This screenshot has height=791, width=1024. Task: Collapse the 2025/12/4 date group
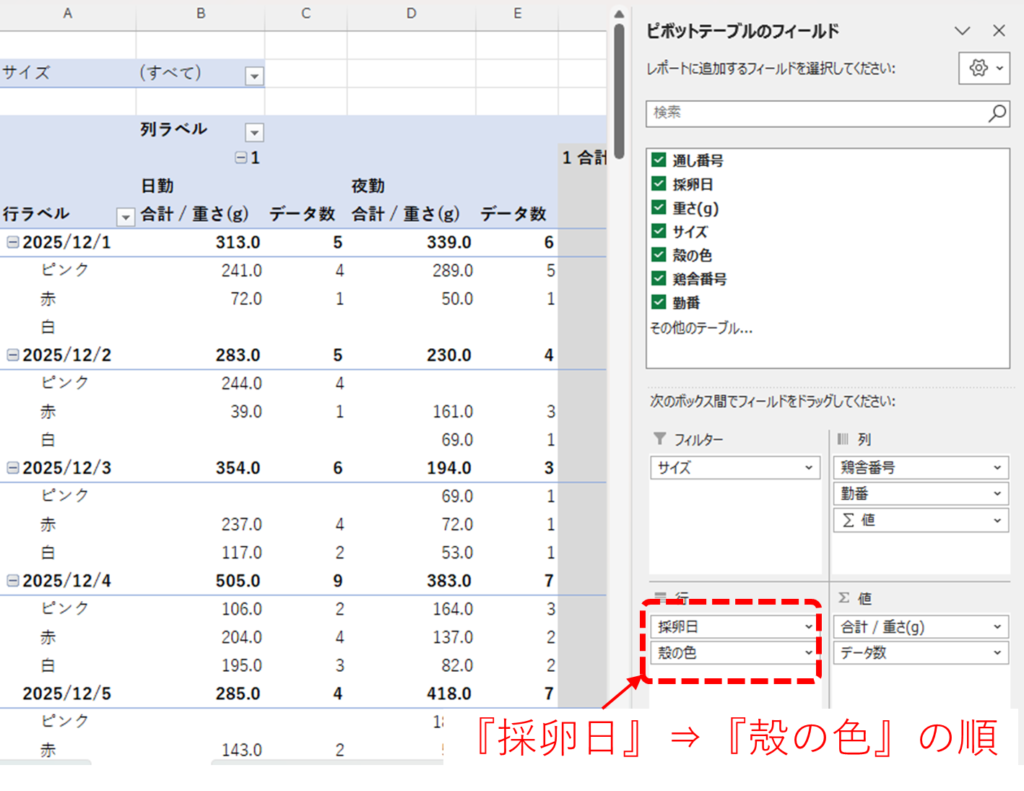point(12,581)
